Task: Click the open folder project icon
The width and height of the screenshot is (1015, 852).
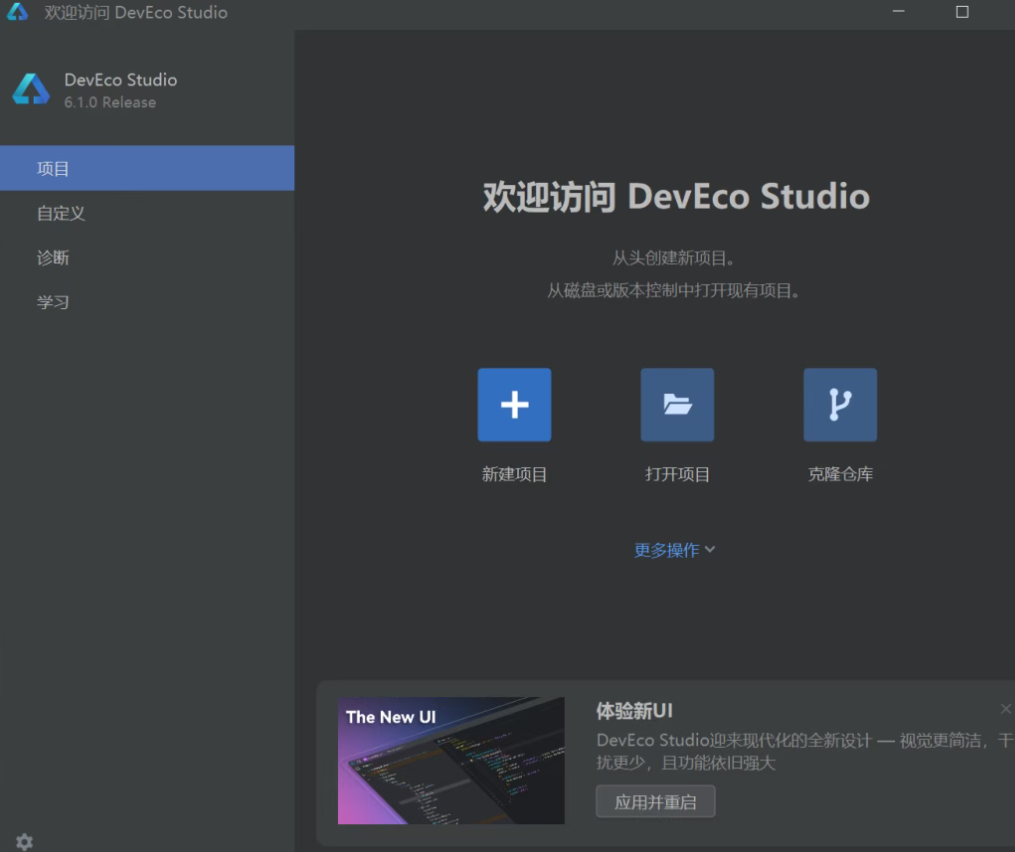Action: [677, 405]
